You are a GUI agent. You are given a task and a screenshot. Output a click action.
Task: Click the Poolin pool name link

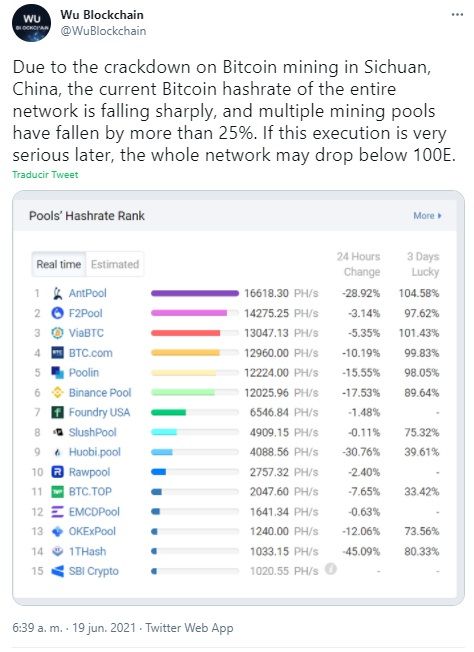pos(84,373)
